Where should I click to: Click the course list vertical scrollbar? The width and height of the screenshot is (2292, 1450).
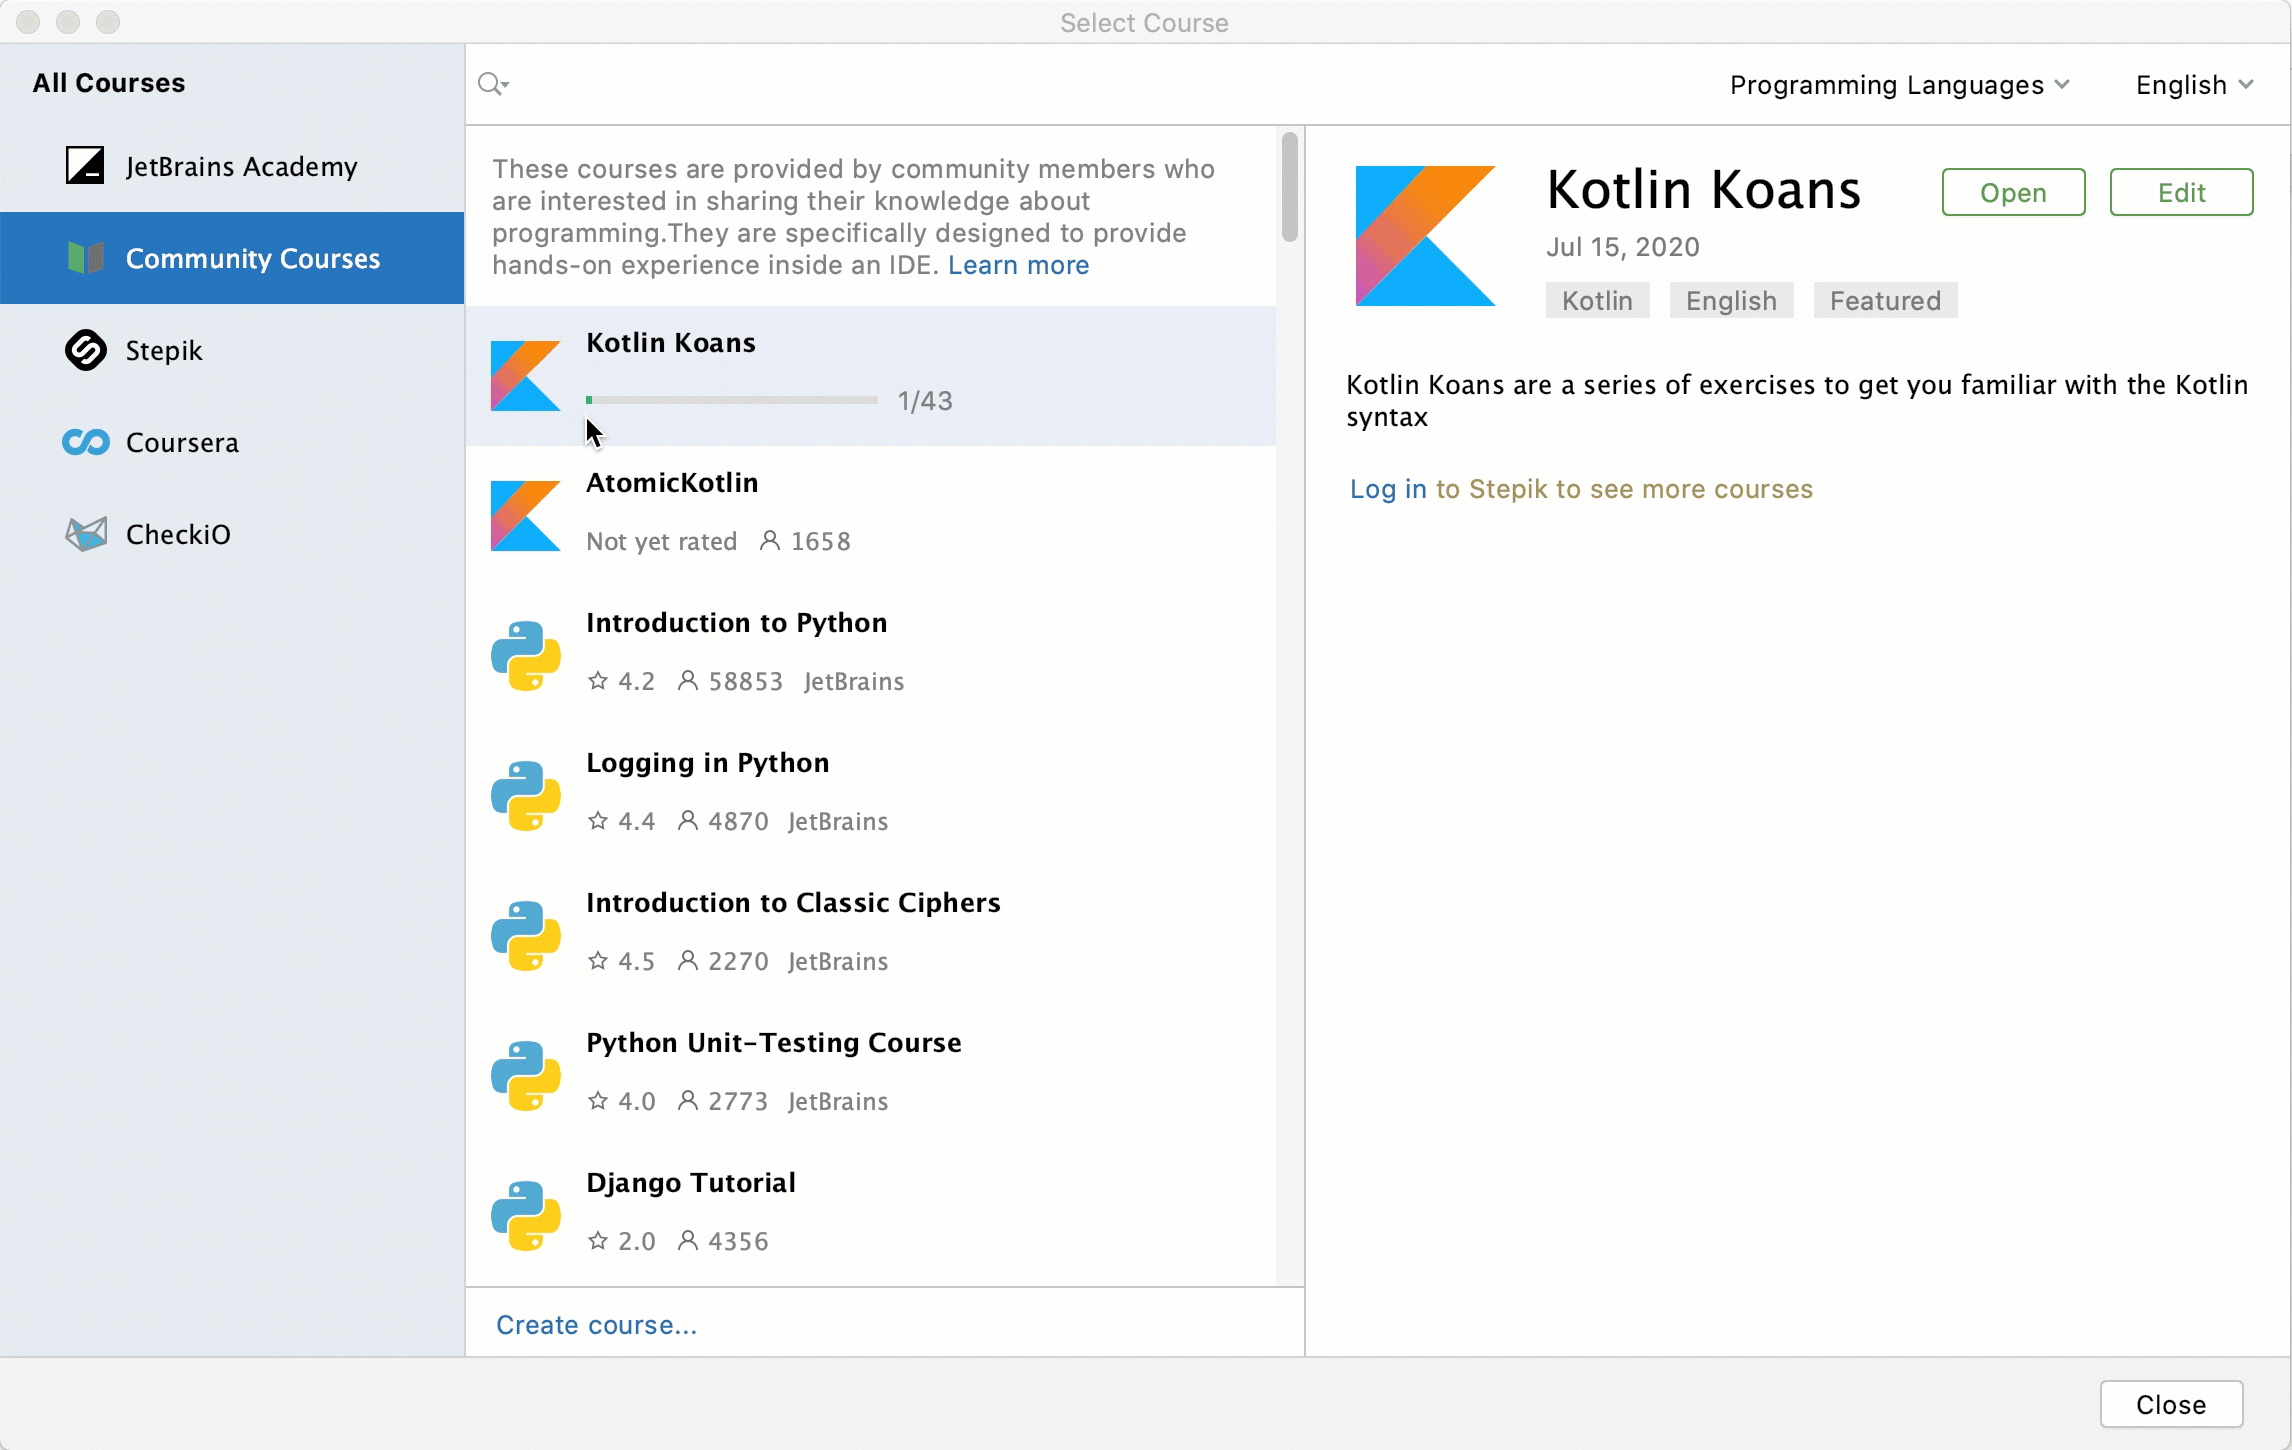click(1290, 187)
